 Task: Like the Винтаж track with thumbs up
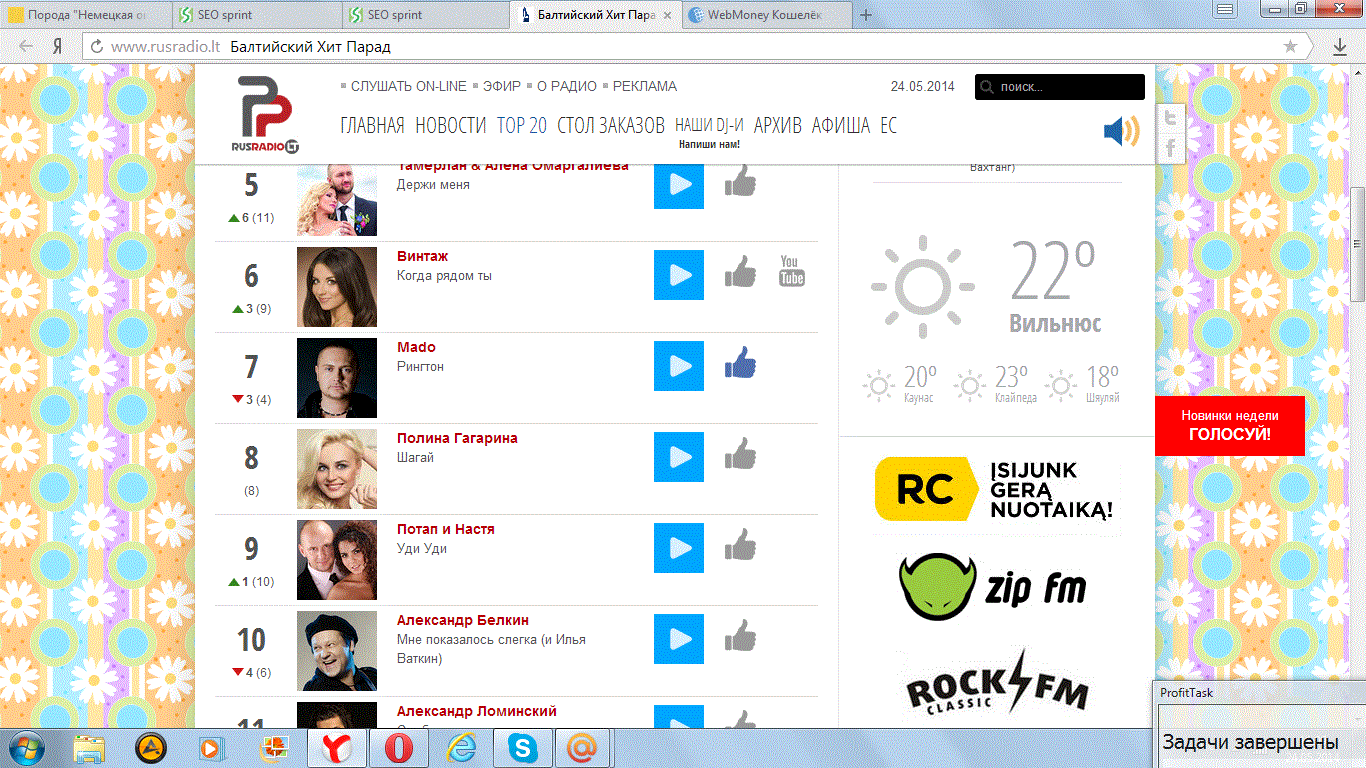click(740, 271)
